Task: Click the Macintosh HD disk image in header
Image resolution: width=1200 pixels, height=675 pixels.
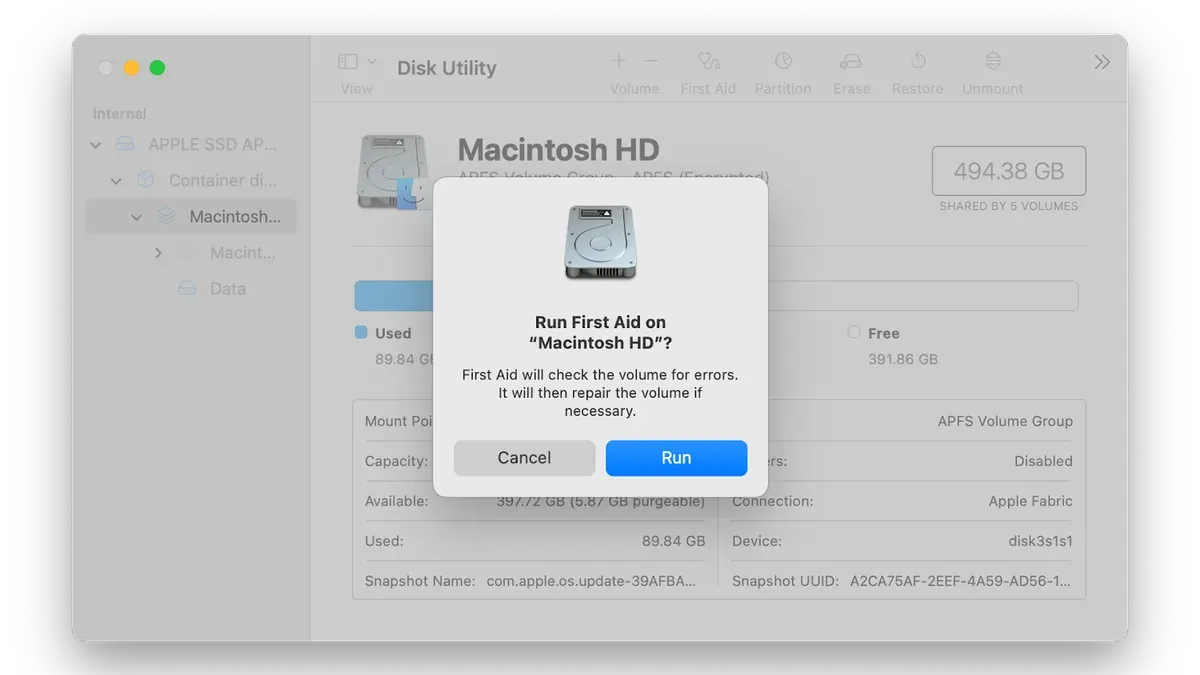Action: [x=394, y=172]
